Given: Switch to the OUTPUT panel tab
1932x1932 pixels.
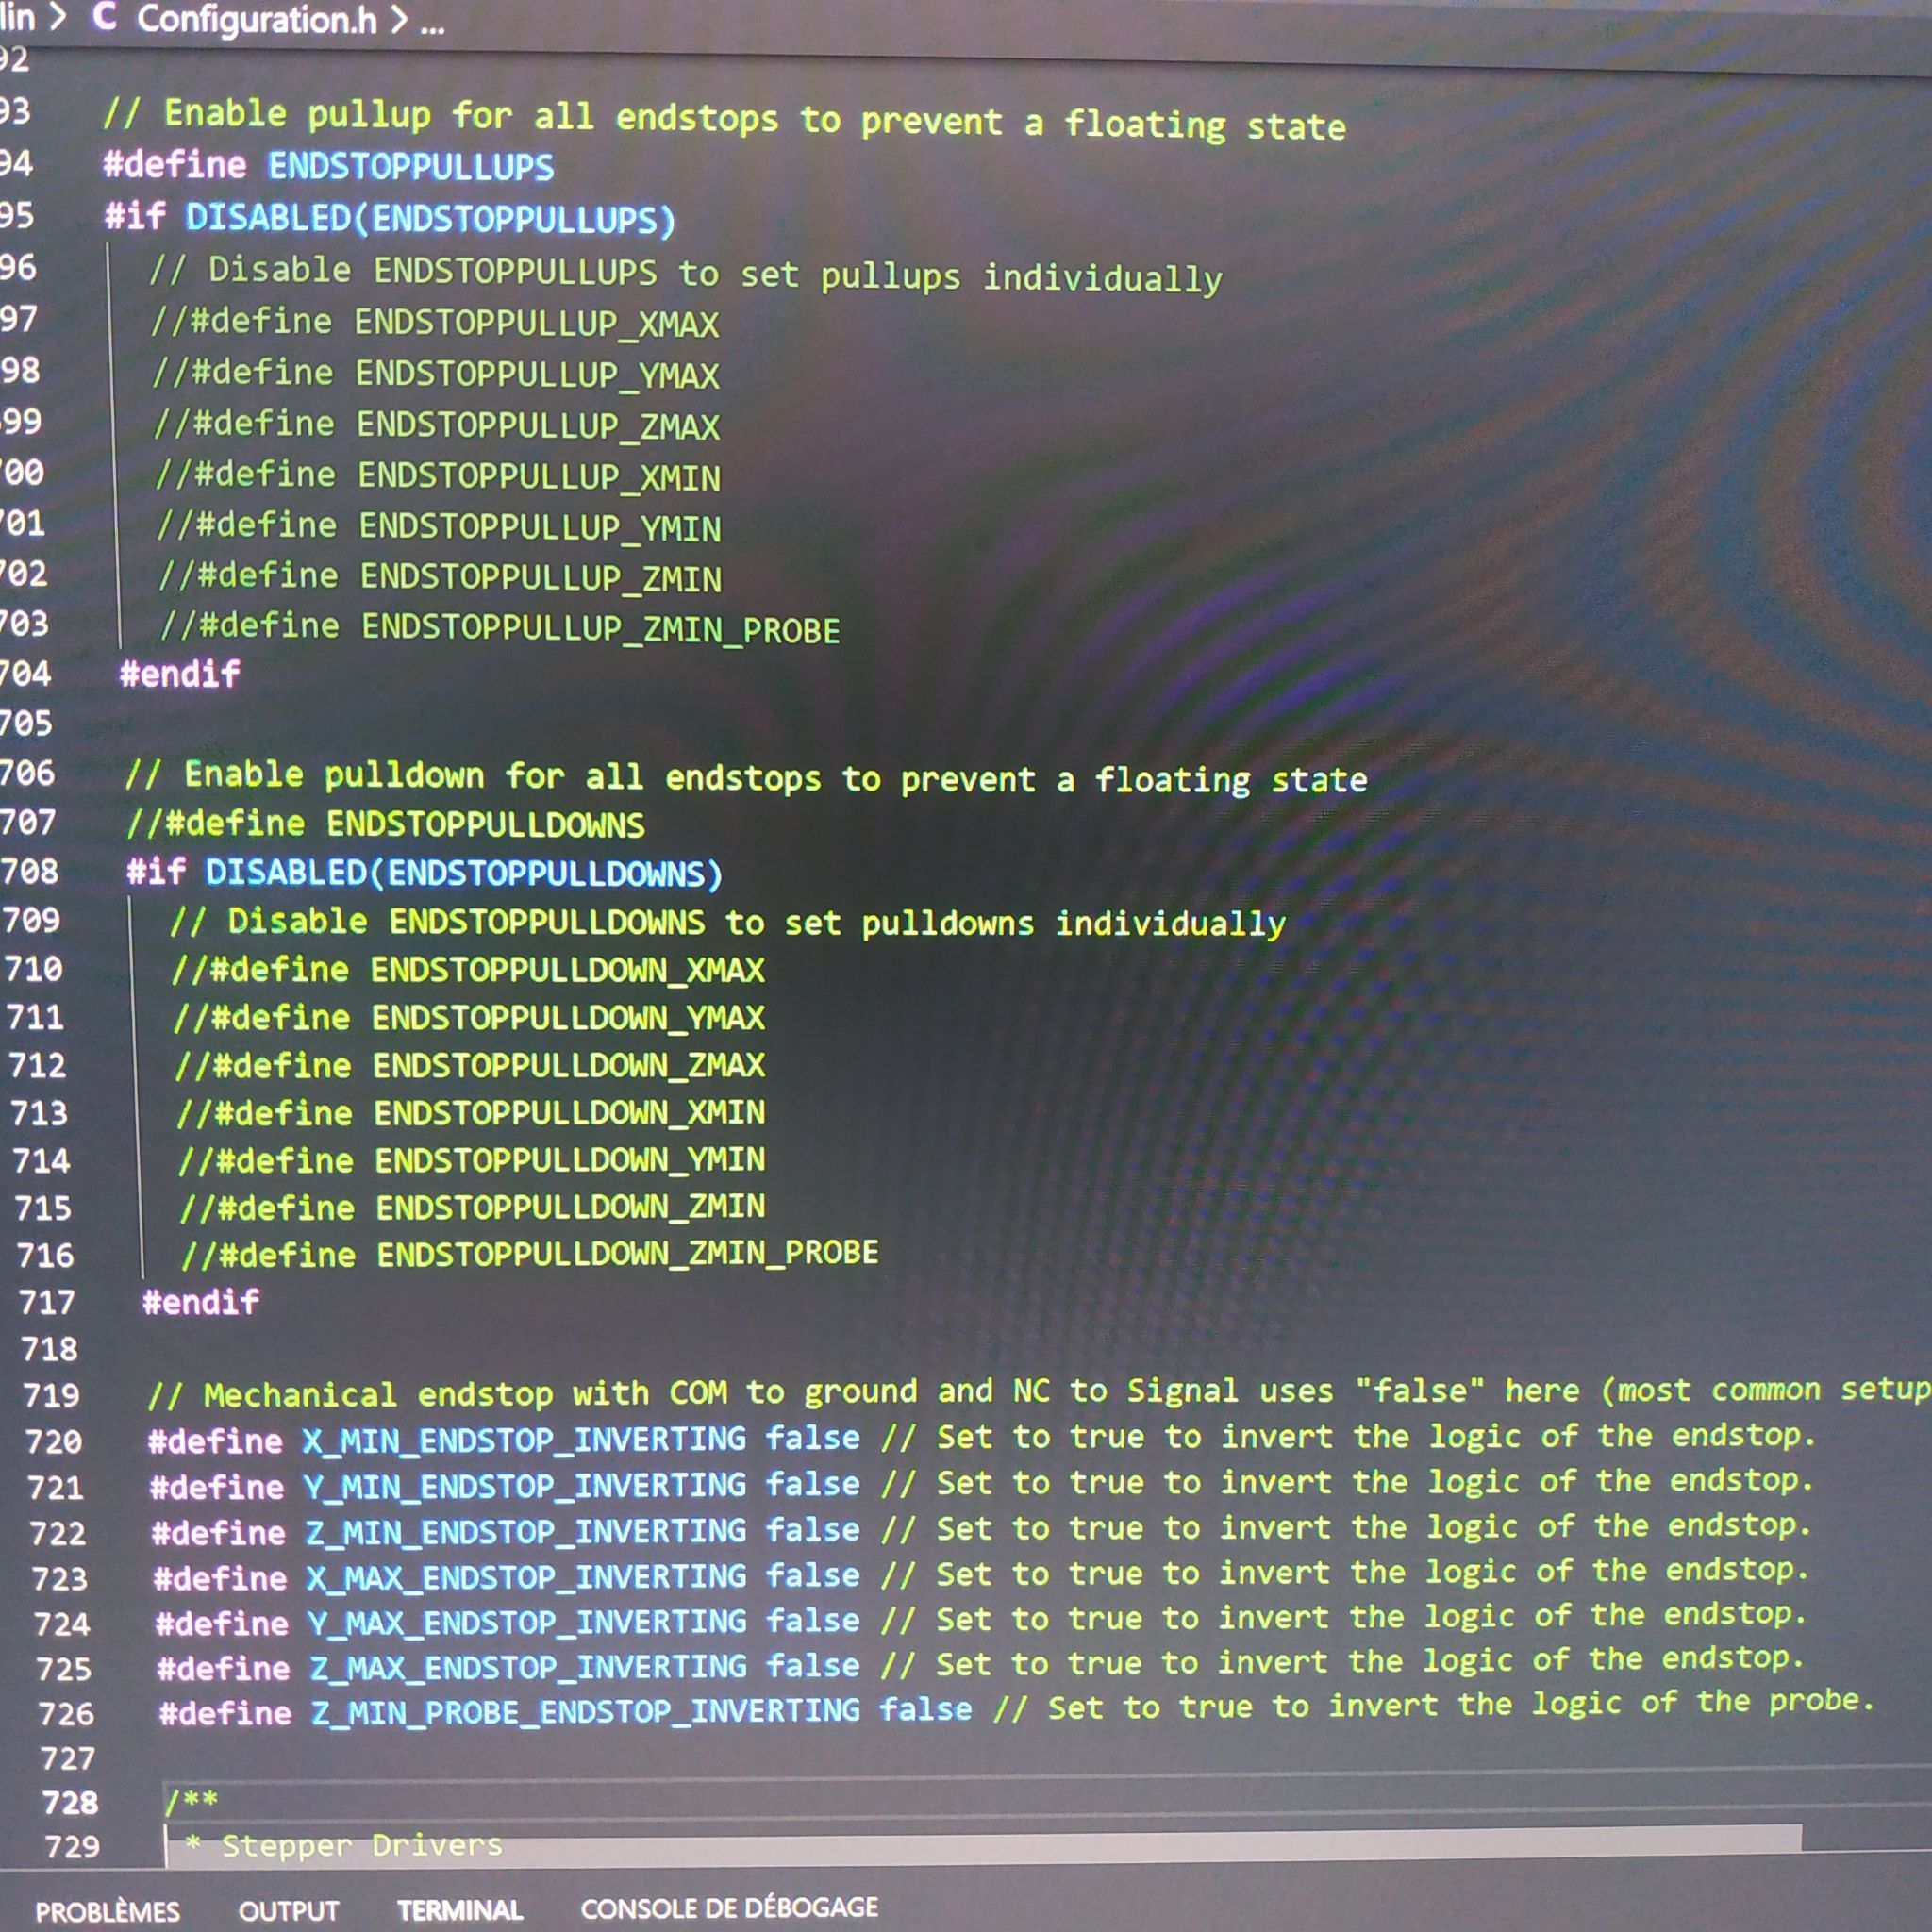Looking at the screenshot, I should click(289, 1910).
